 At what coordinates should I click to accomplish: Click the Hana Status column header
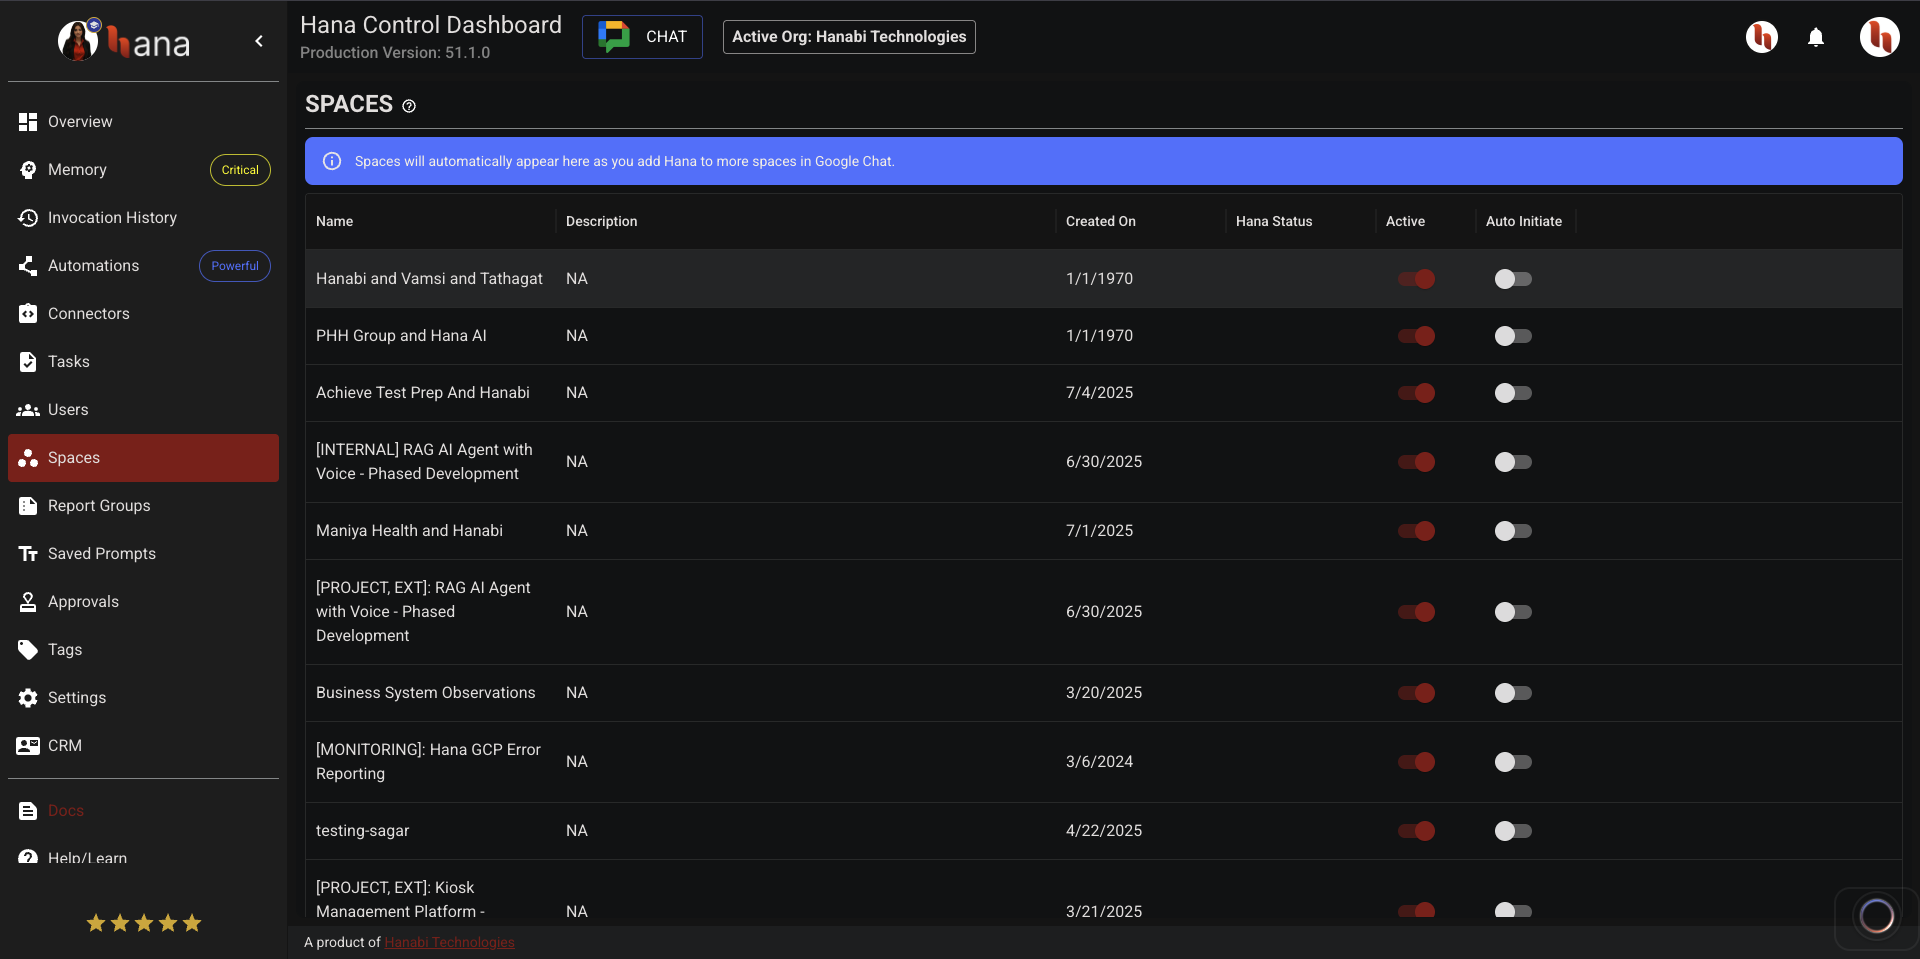point(1273,222)
